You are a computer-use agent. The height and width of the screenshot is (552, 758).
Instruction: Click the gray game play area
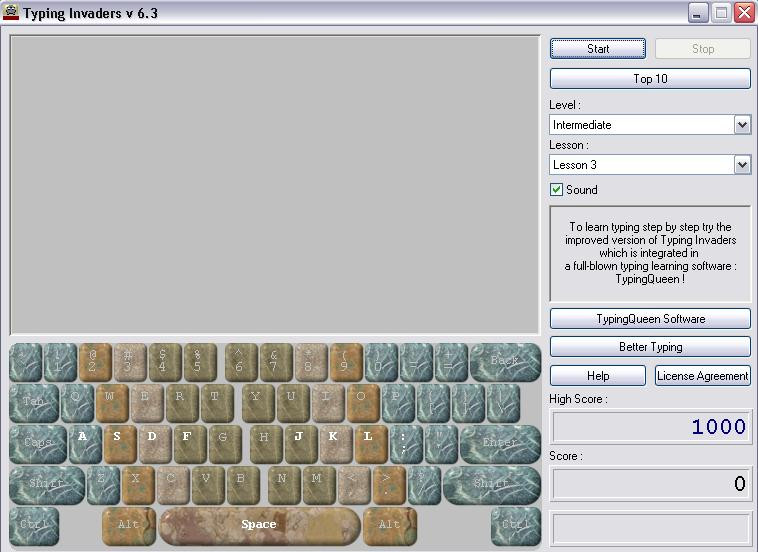[275, 184]
